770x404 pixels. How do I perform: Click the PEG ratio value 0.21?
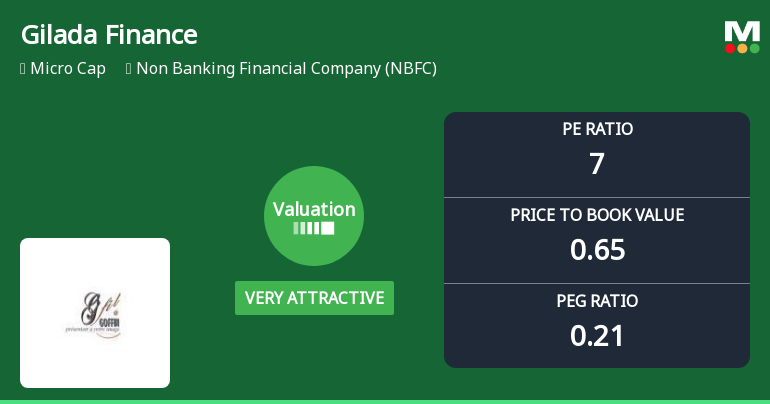[597, 335]
